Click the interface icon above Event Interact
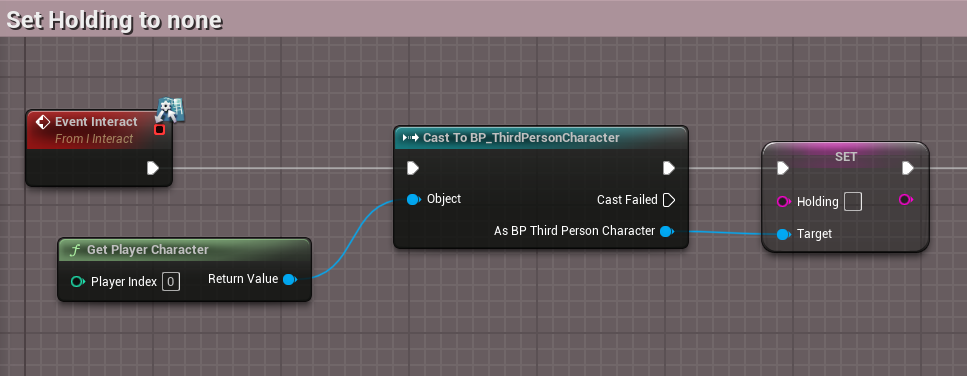 [x=170, y=110]
